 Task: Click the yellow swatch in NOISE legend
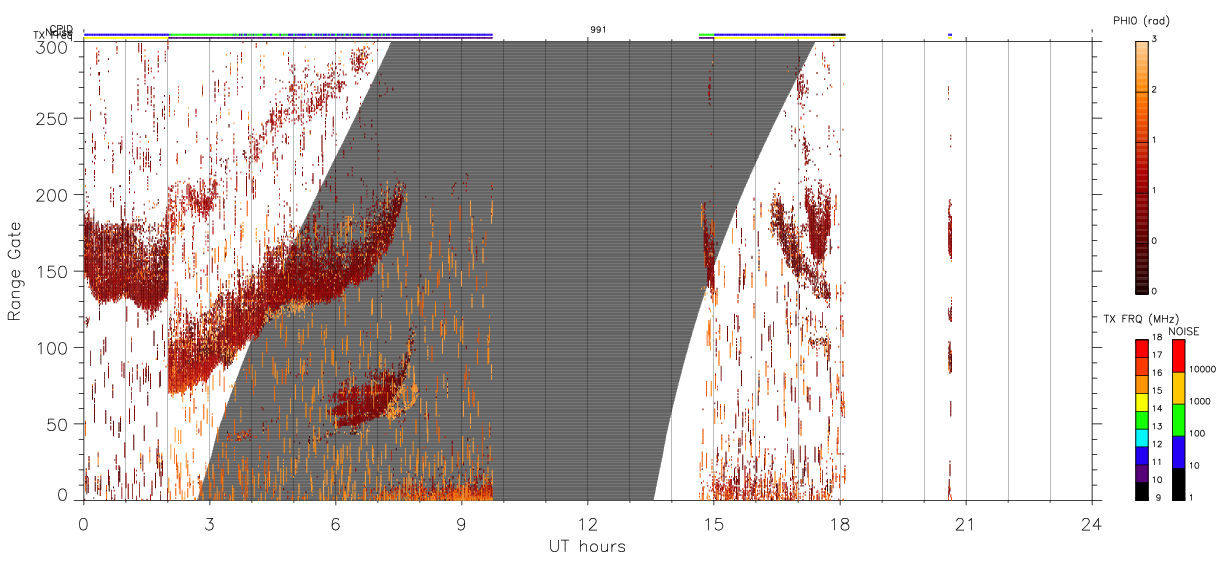click(1178, 388)
